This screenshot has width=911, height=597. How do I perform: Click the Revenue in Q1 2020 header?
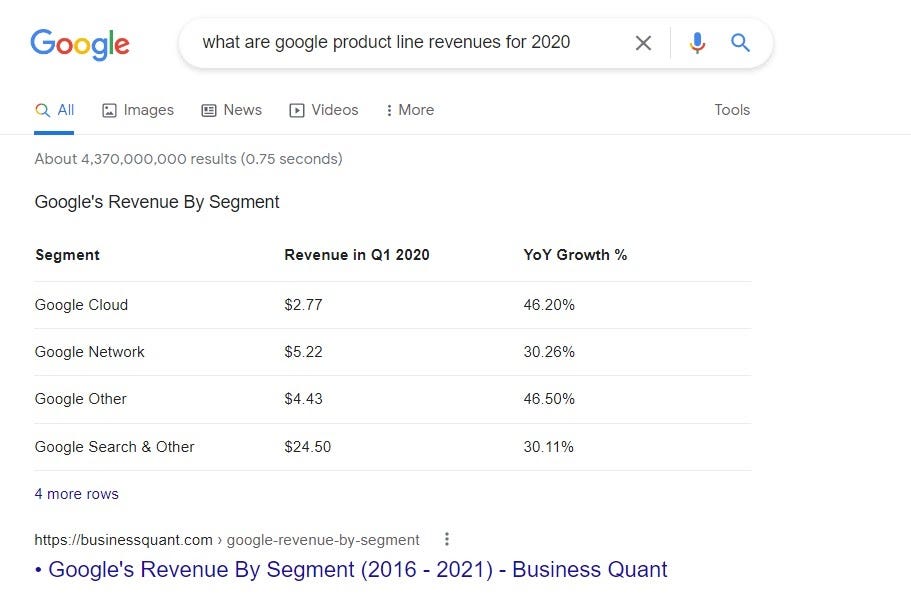pos(357,255)
